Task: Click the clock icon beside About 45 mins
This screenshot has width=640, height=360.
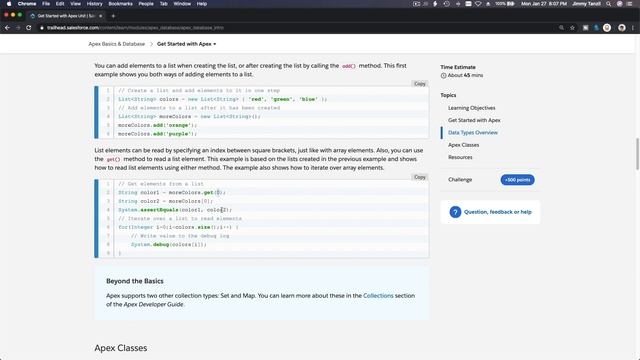Action: point(443,76)
